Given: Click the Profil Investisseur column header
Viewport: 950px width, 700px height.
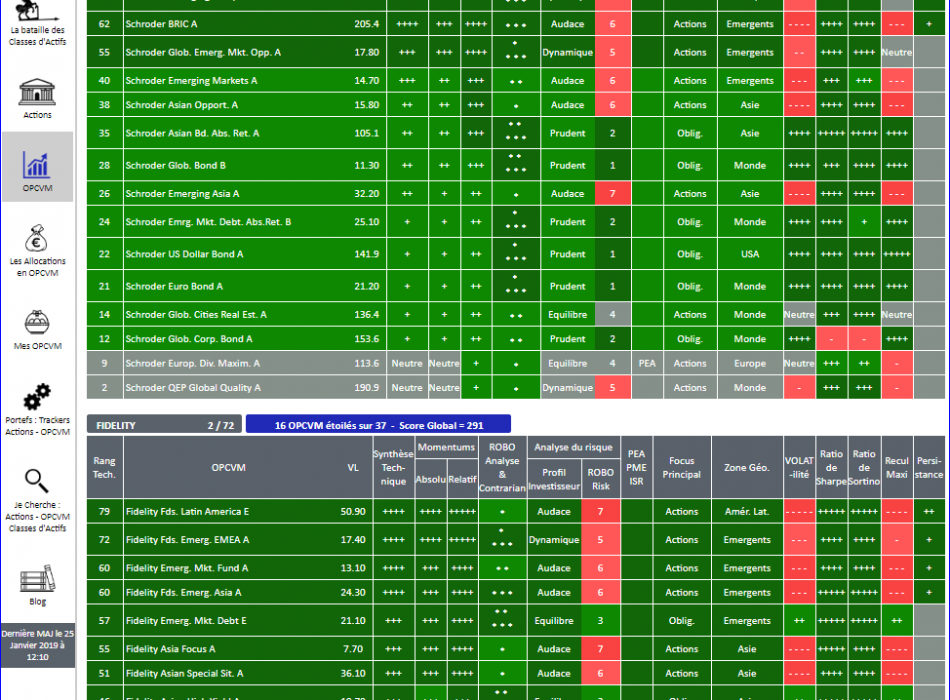Looking at the screenshot, I should pos(554,479).
